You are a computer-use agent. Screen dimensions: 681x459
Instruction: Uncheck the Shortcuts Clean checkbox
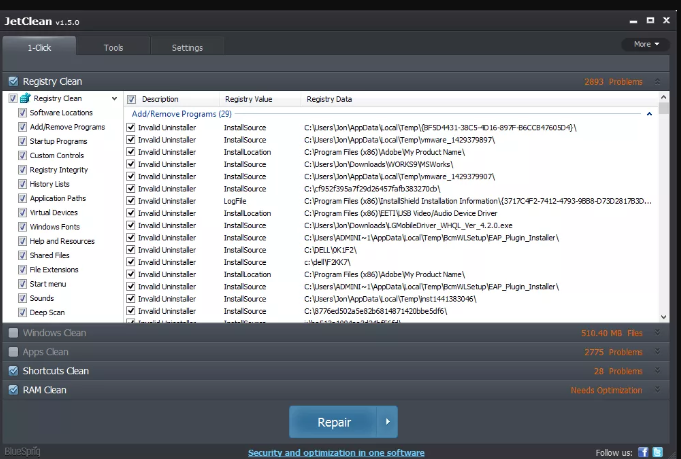click(x=13, y=371)
